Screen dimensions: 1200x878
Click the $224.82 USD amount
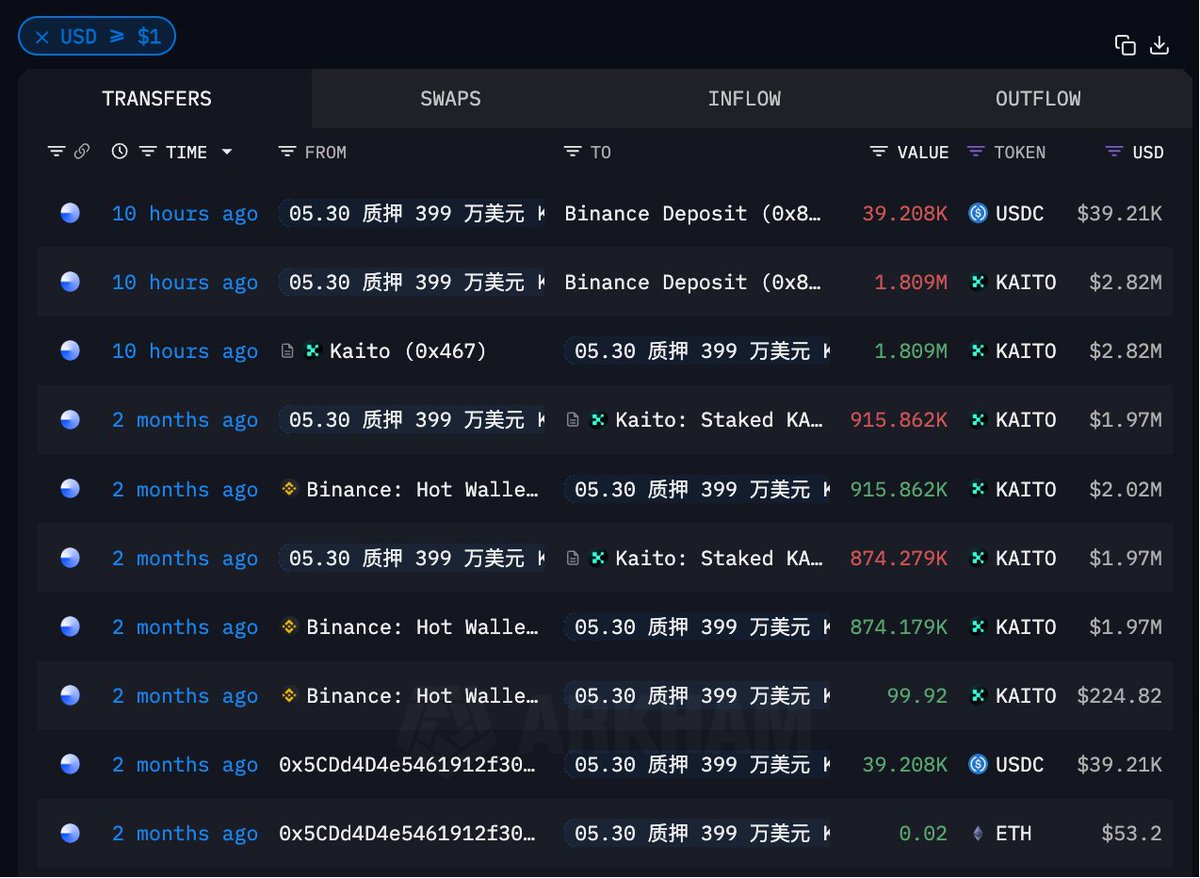(x=1119, y=695)
